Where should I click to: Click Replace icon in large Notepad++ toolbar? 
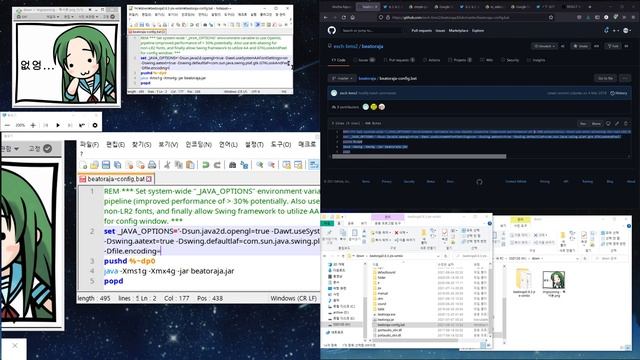244,165
